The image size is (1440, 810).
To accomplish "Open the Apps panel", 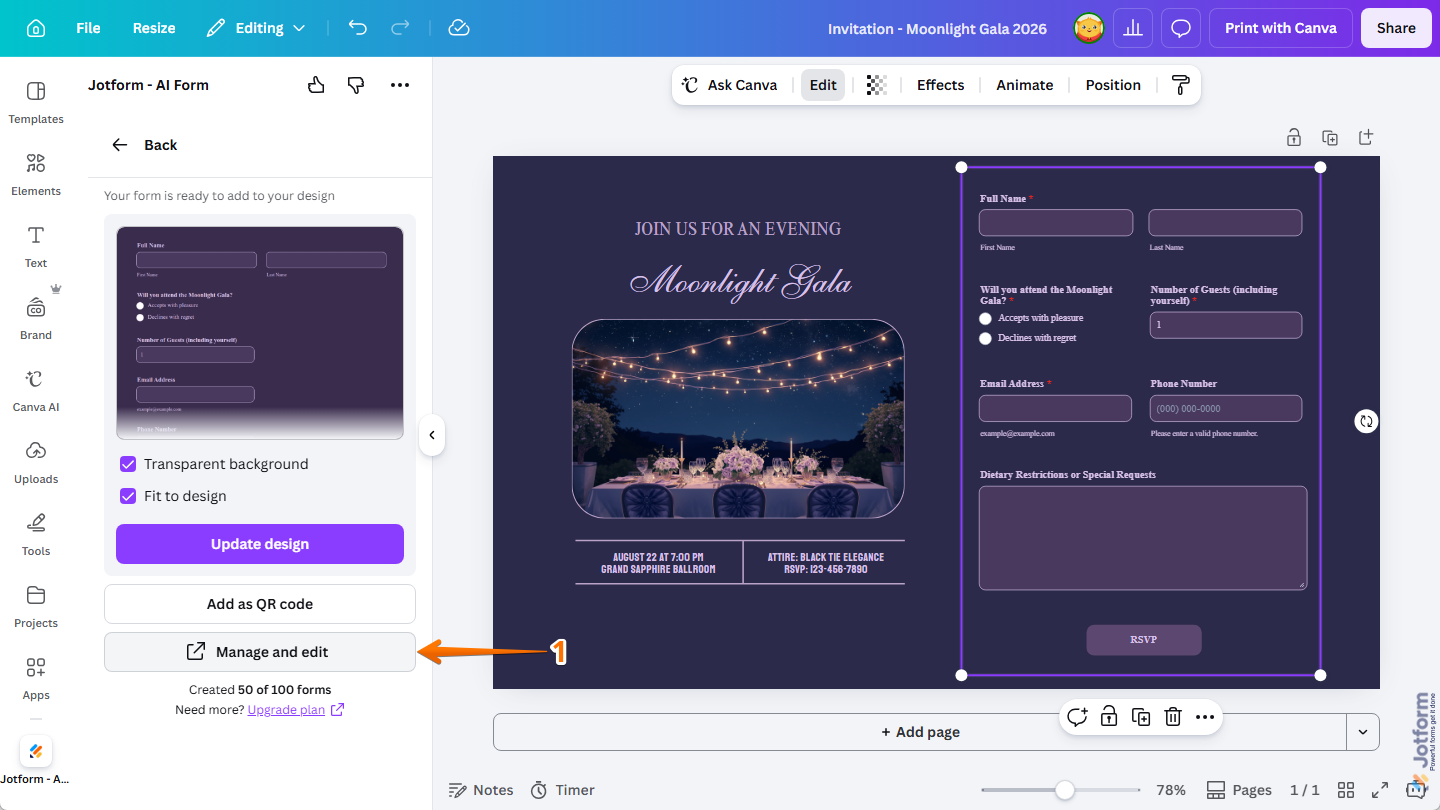I will (x=36, y=679).
